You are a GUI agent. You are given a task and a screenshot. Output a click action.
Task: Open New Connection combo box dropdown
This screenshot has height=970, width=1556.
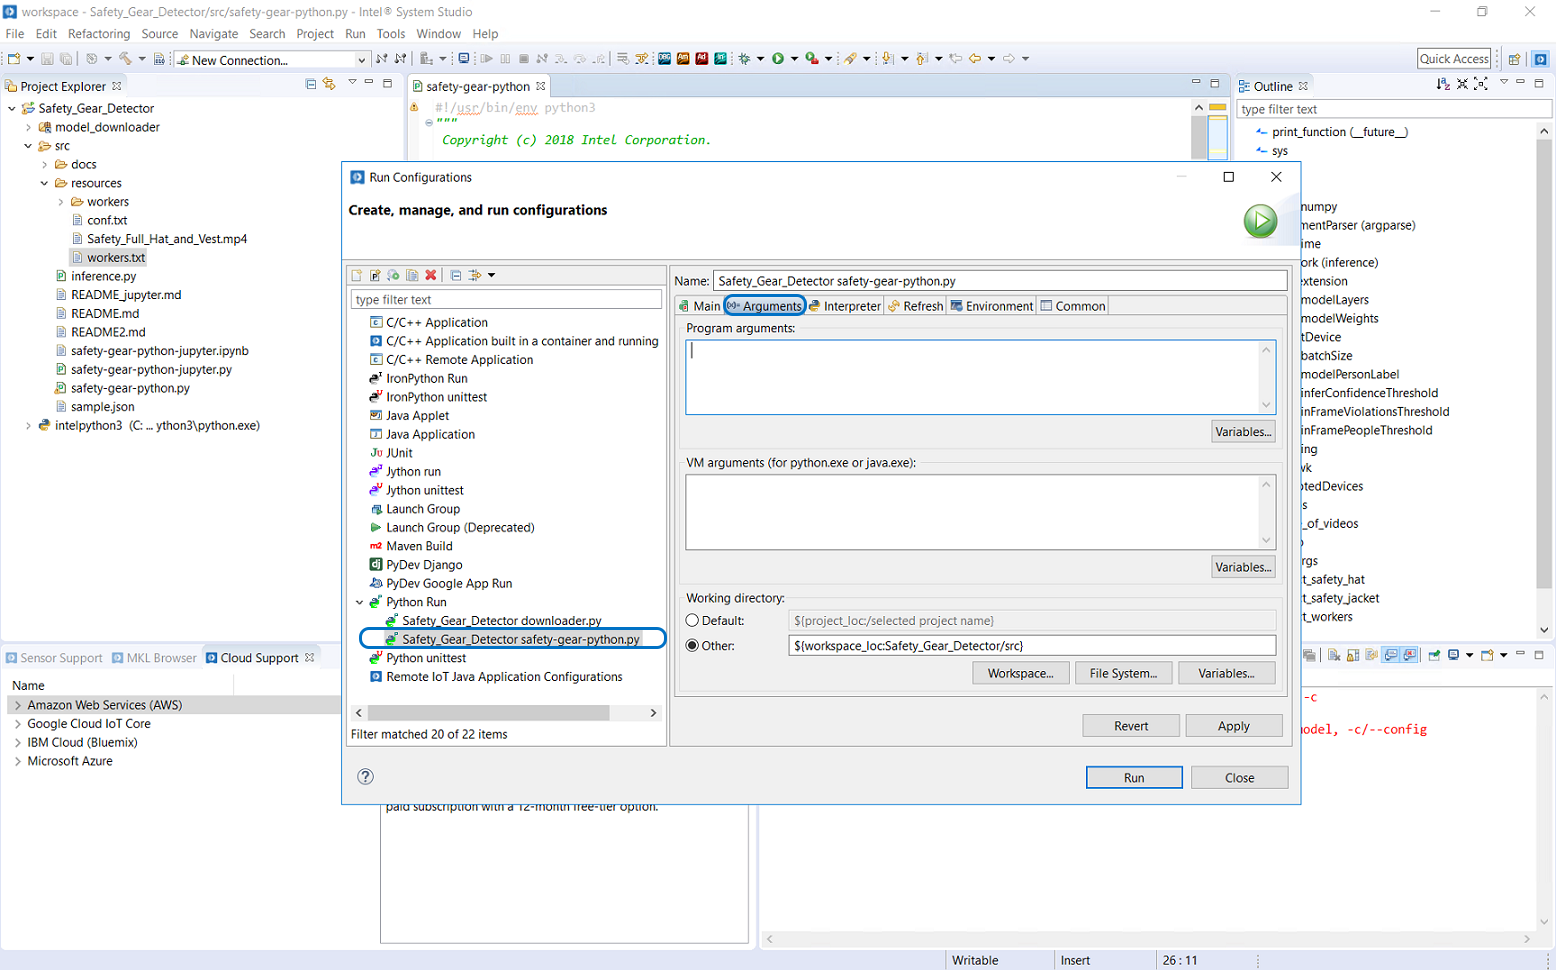[361, 60]
